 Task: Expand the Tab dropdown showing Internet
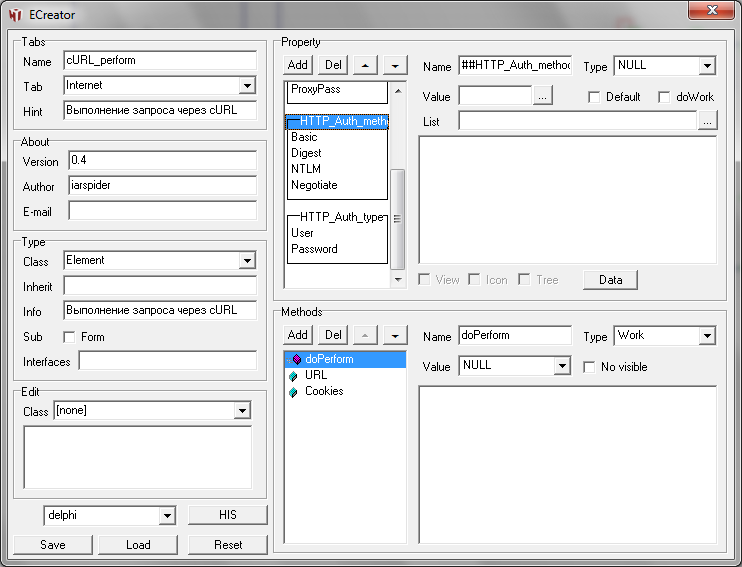[x=247, y=86]
